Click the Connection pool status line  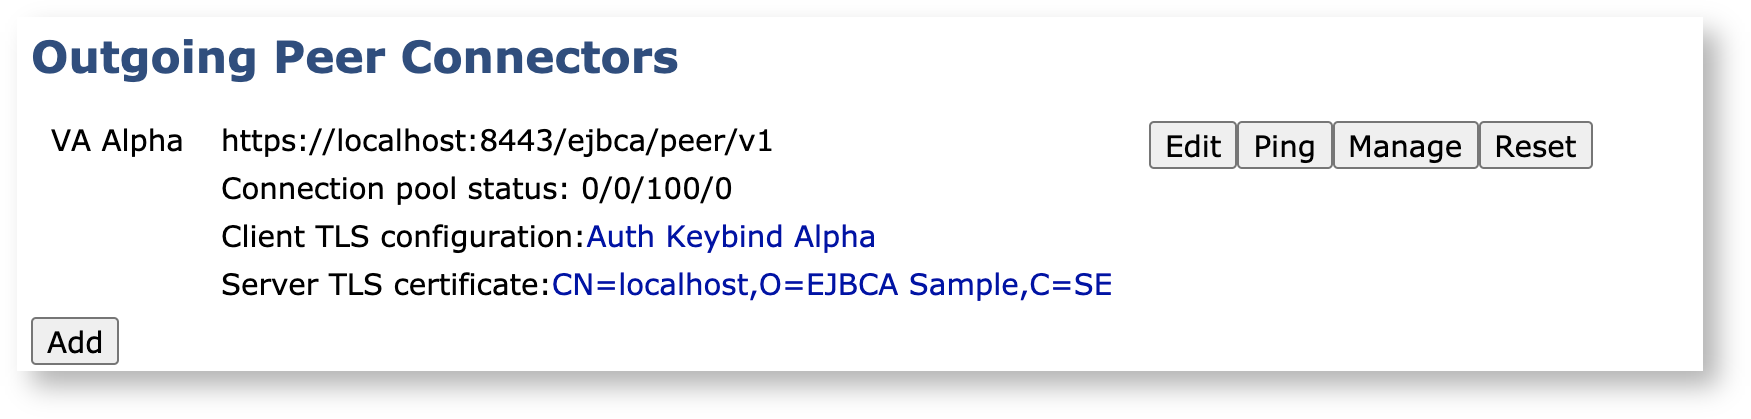476,189
